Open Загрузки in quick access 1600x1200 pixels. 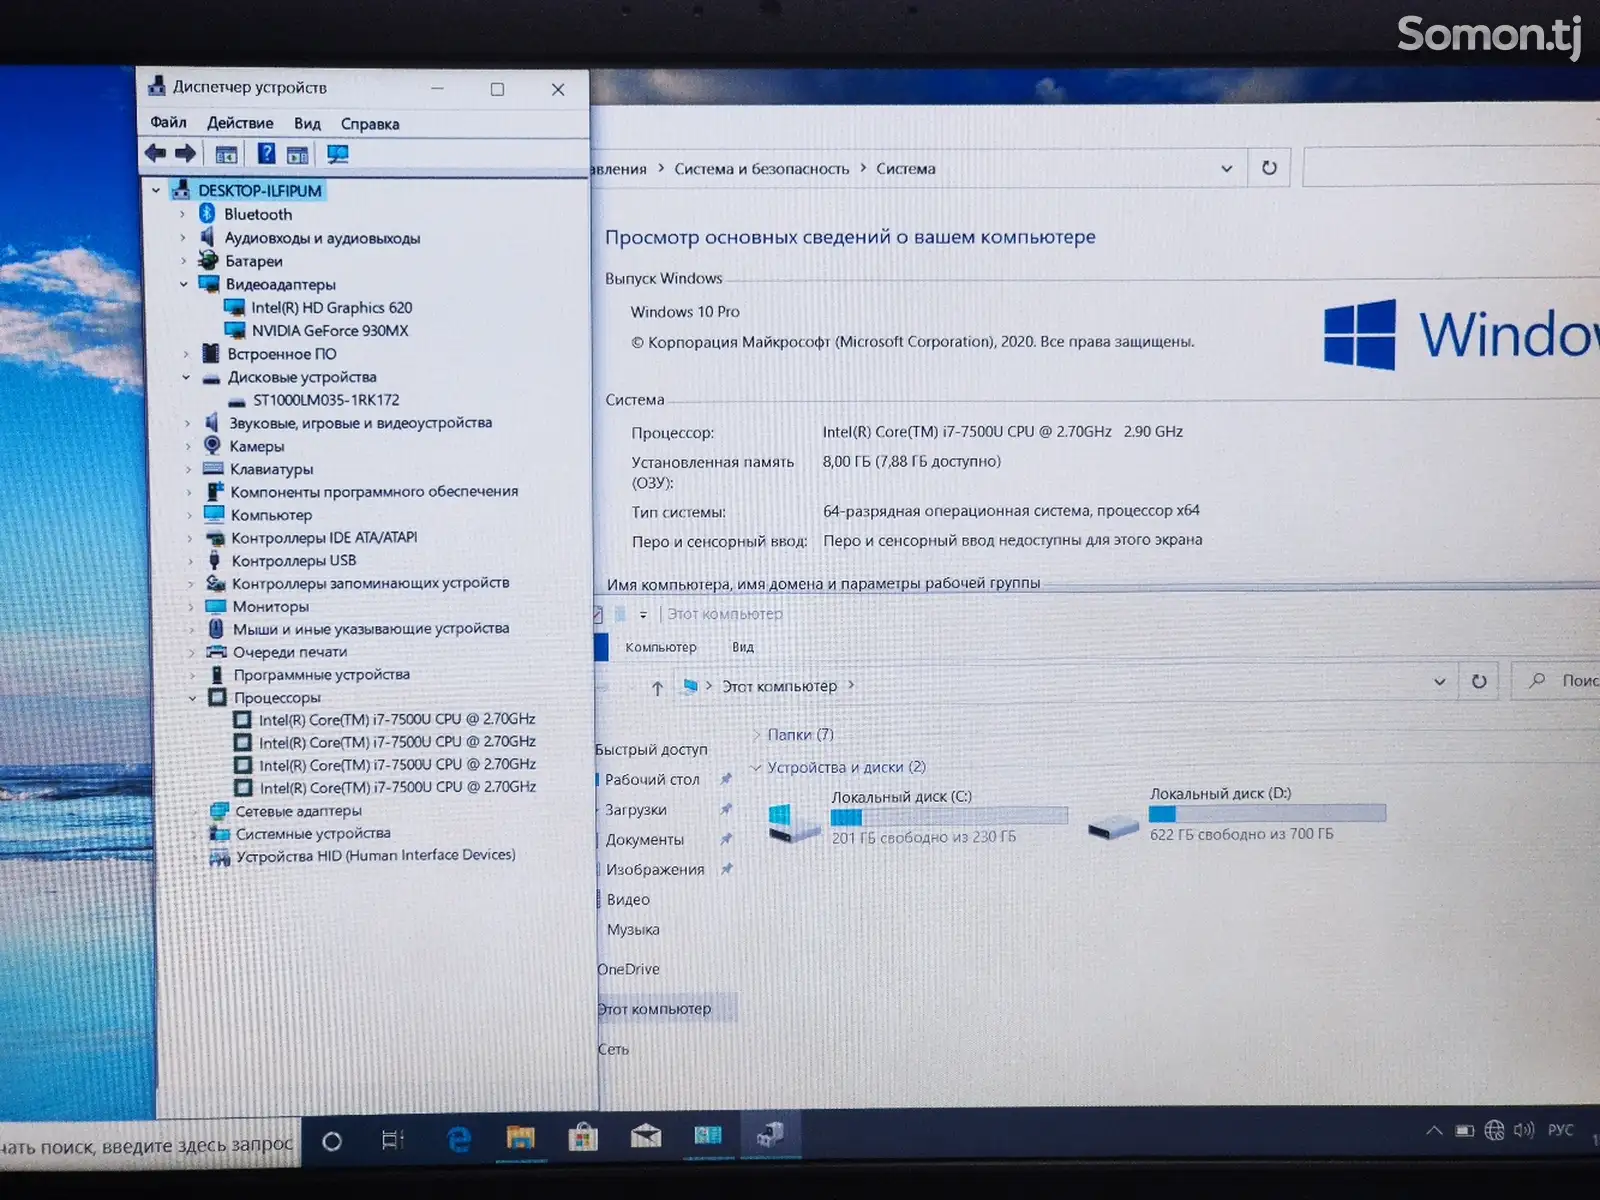coord(636,810)
